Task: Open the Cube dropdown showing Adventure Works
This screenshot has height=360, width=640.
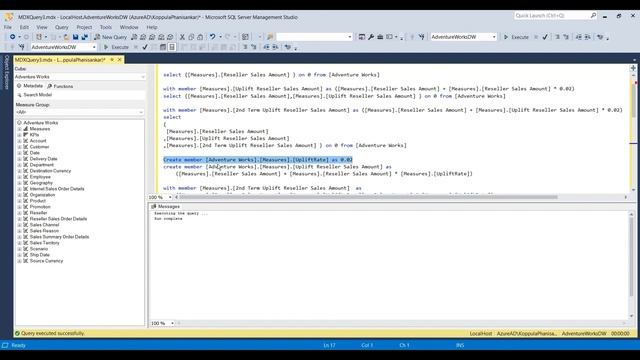Action: pos(80,77)
